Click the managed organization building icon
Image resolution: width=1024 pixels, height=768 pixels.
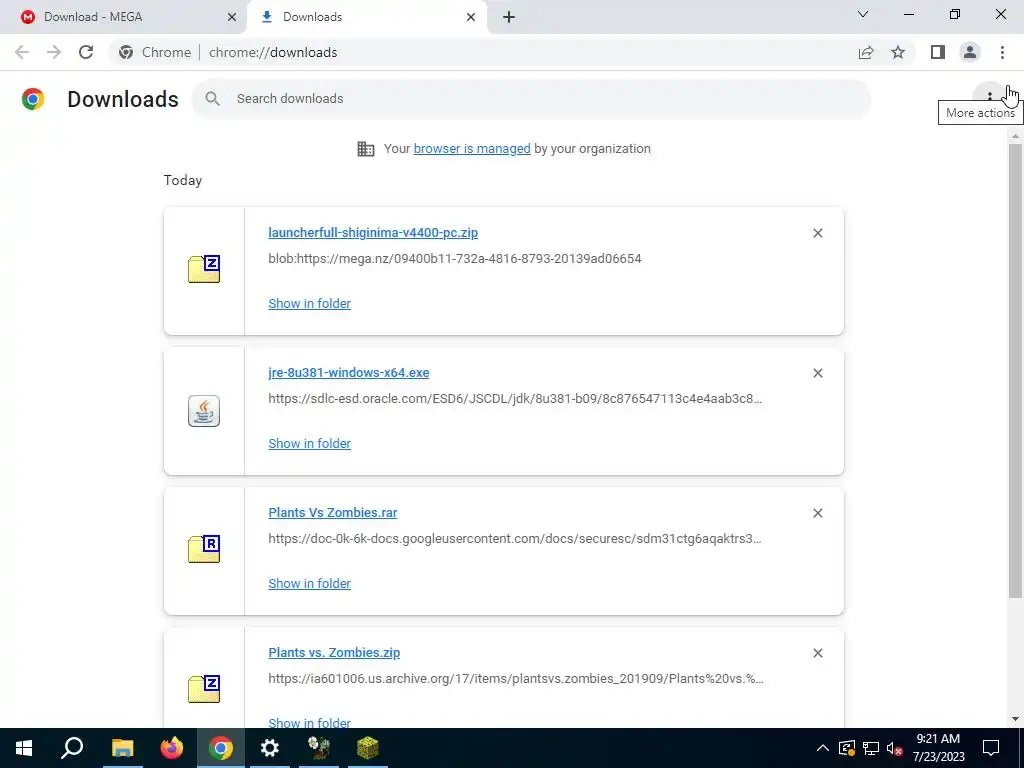(366, 149)
